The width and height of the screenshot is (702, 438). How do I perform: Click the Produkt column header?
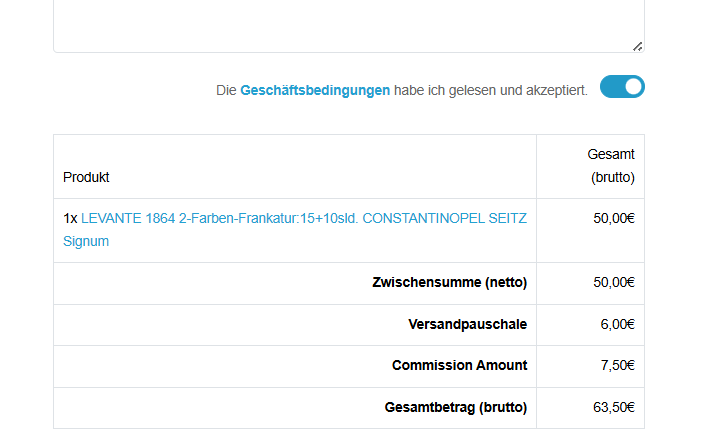[x=86, y=177]
